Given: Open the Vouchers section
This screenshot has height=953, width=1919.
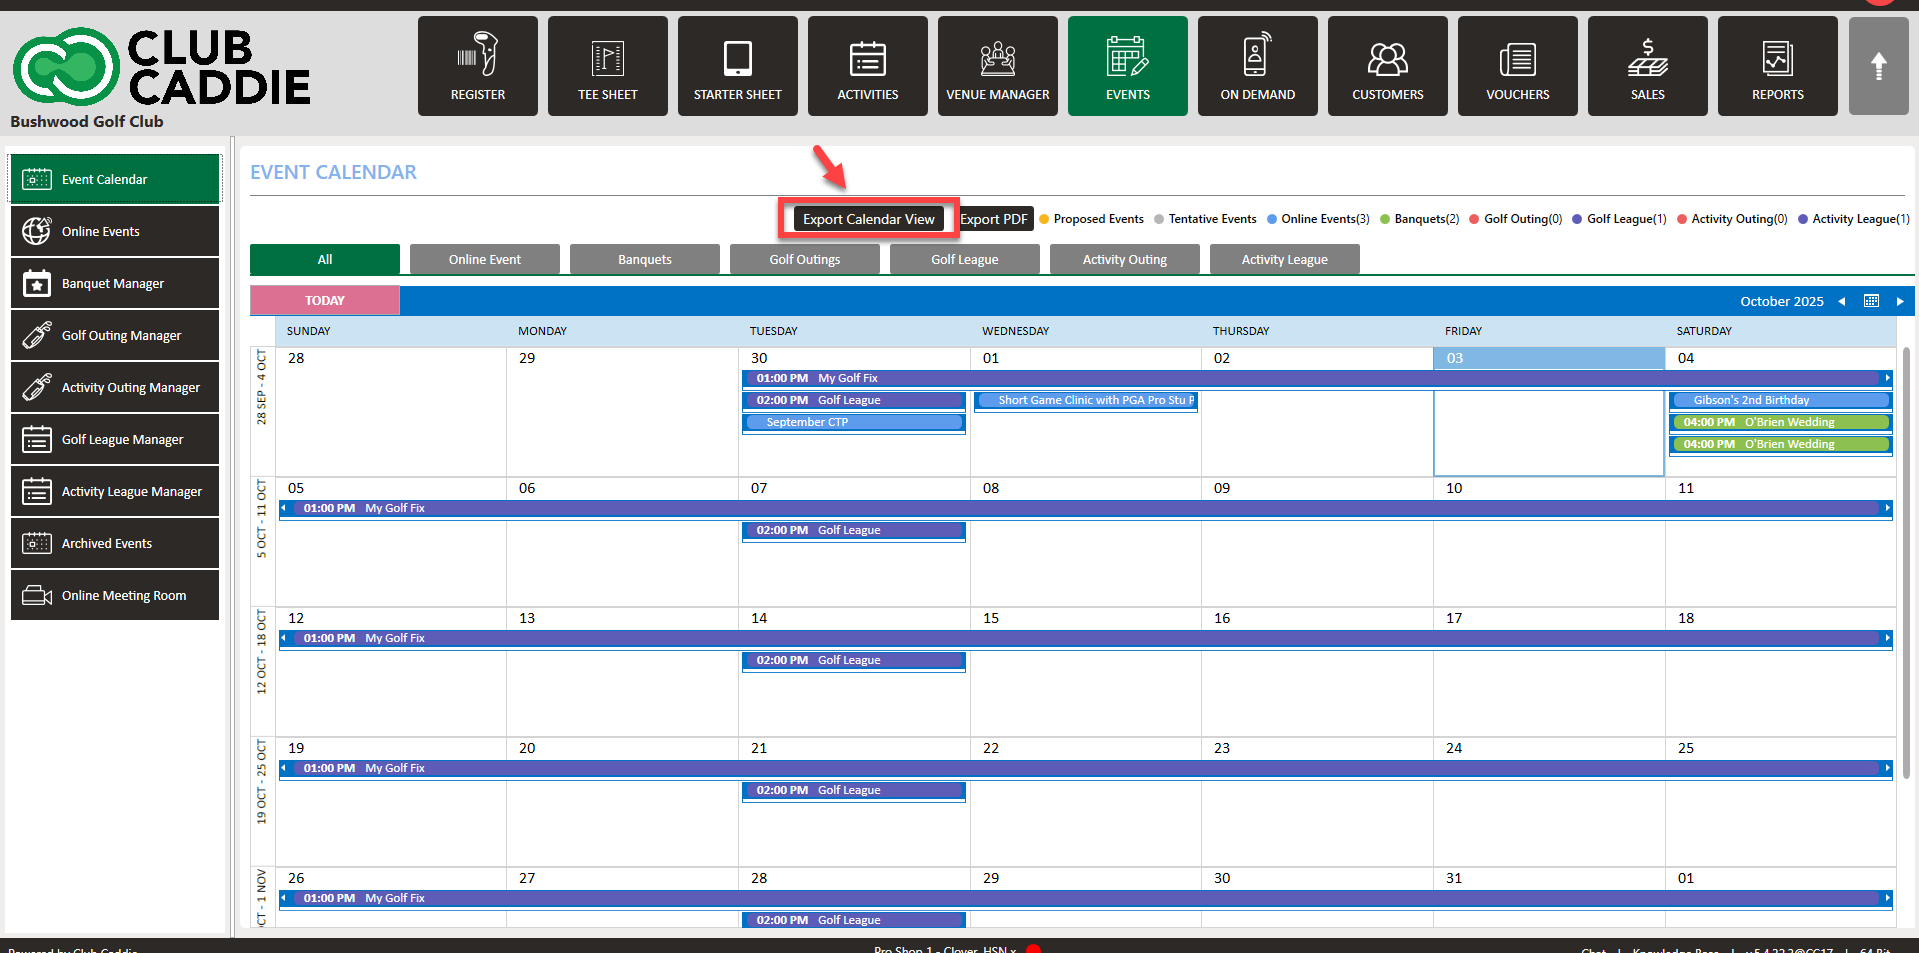Looking at the screenshot, I should [1517, 66].
